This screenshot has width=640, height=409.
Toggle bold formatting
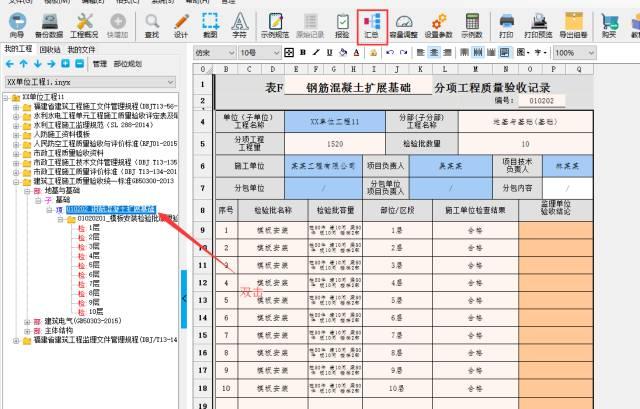pyautogui.click(x=302, y=53)
